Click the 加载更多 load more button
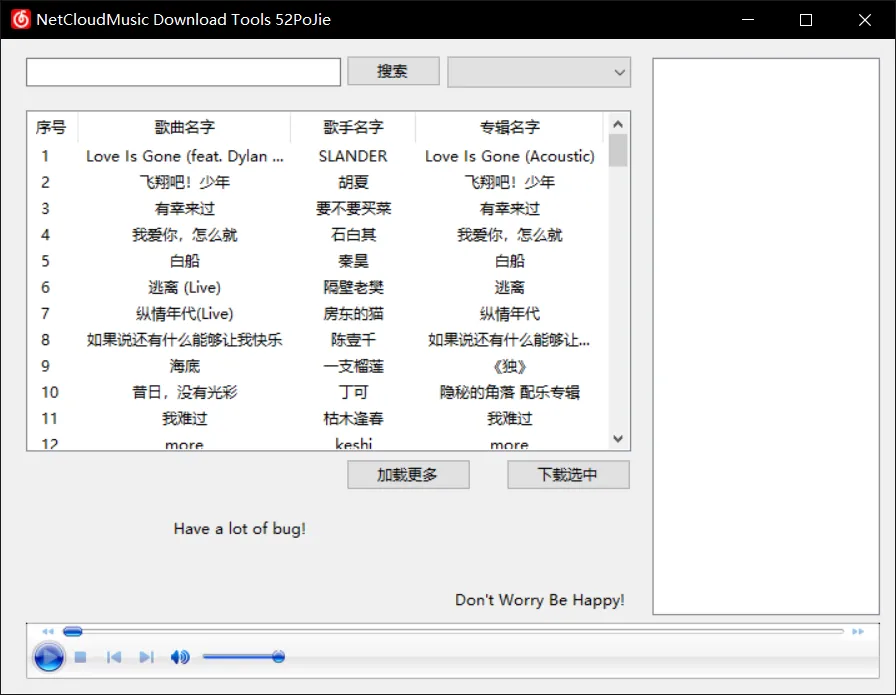896x695 pixels. [x=408, y=475]
